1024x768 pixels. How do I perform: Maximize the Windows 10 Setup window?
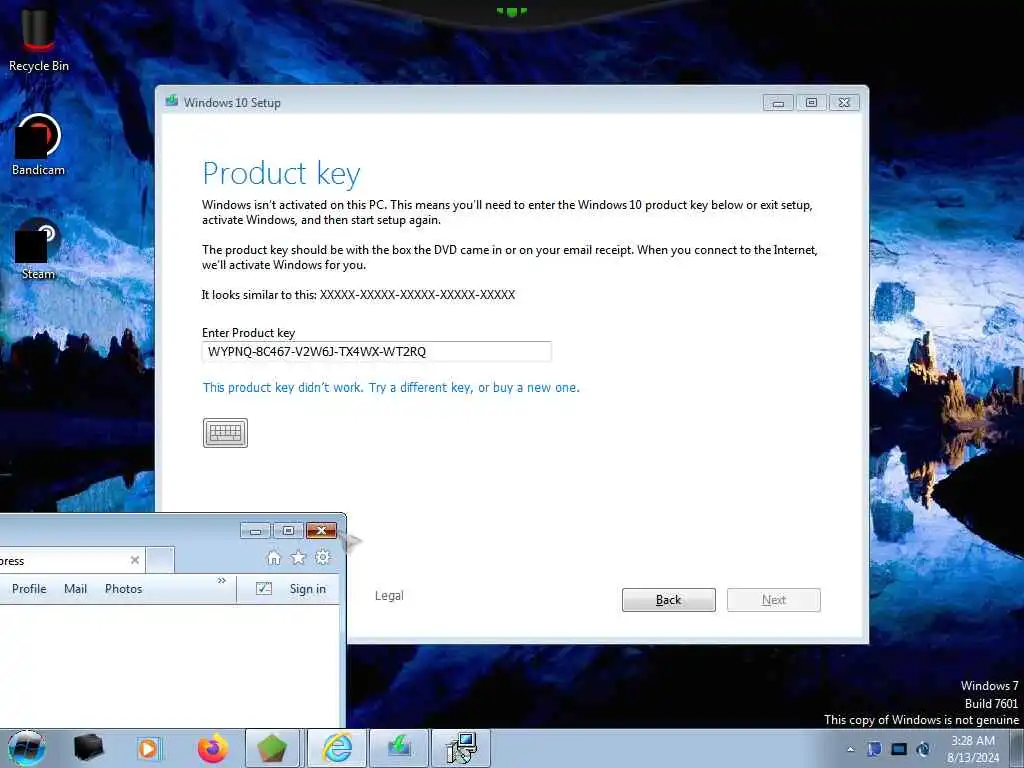point(811,103)
